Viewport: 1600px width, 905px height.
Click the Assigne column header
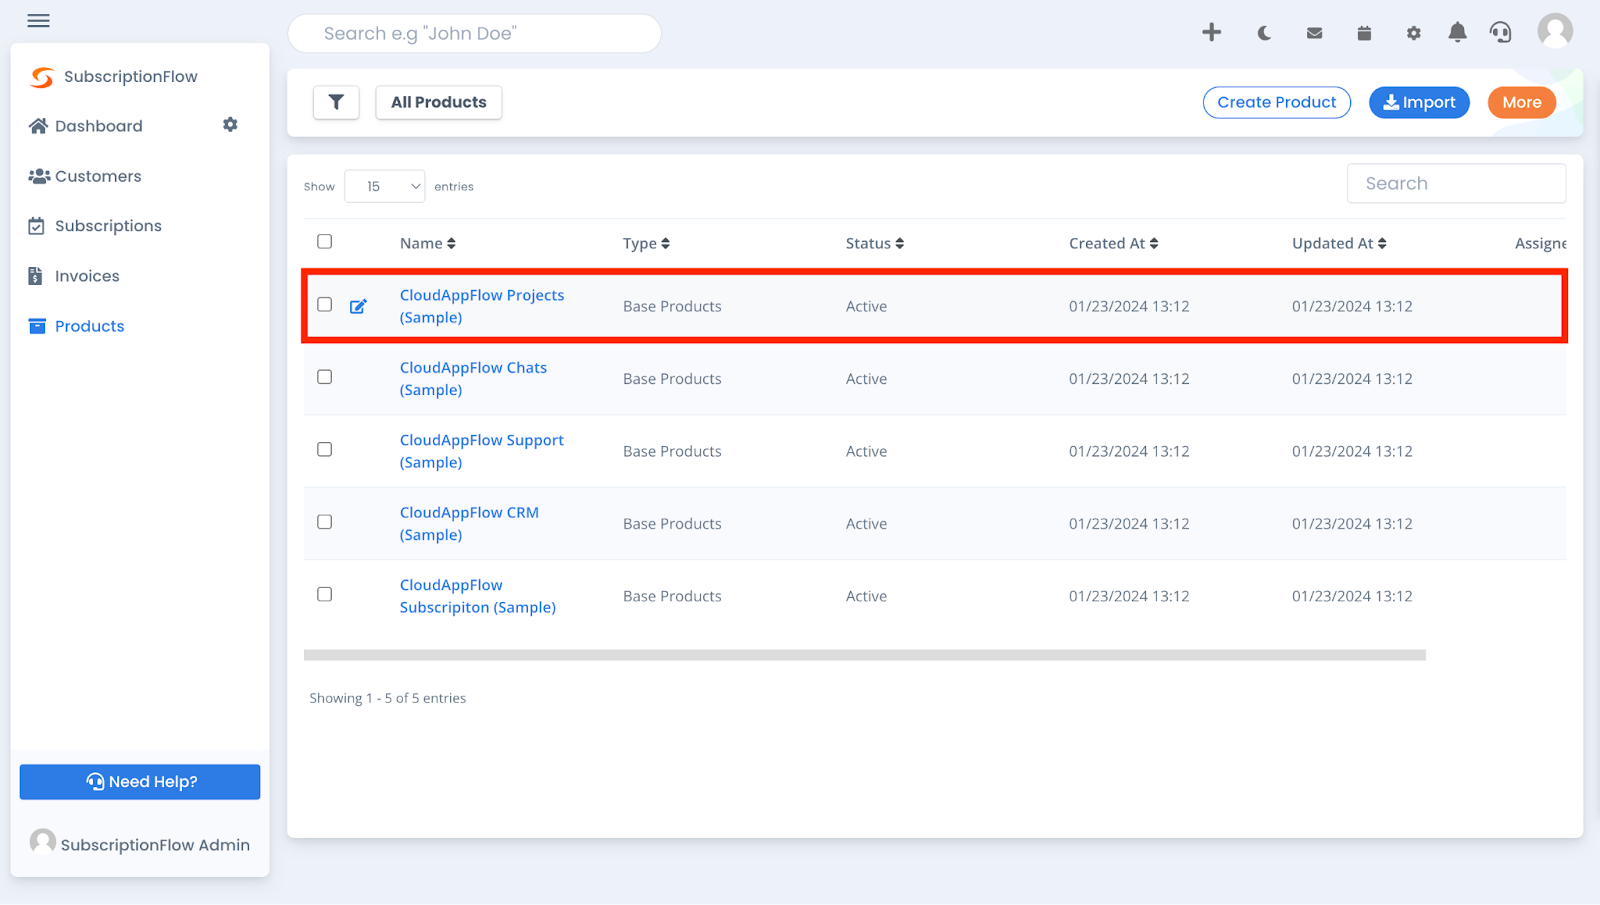point(1540,243)
